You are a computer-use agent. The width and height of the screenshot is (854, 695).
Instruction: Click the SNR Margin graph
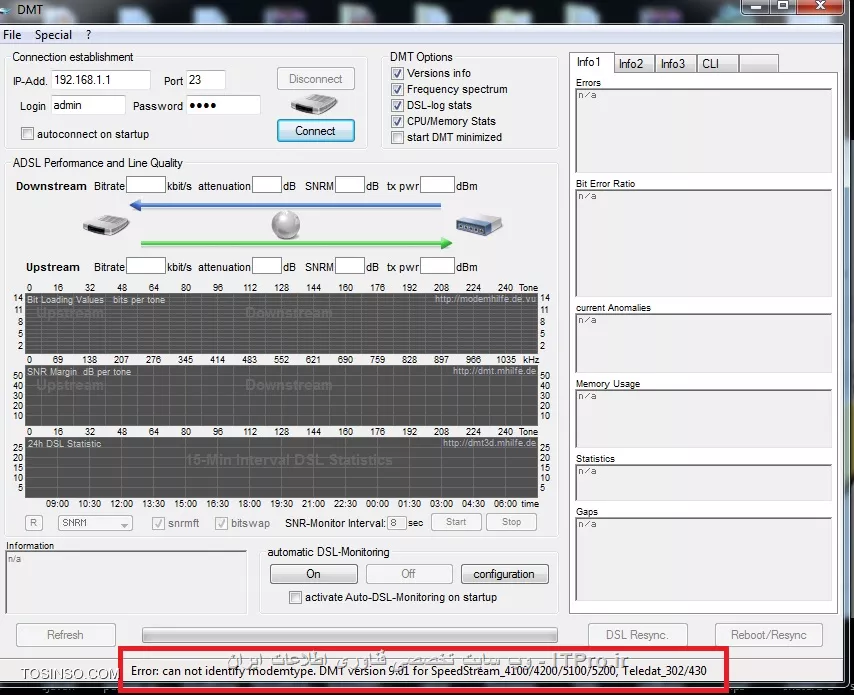click(282, 396)
